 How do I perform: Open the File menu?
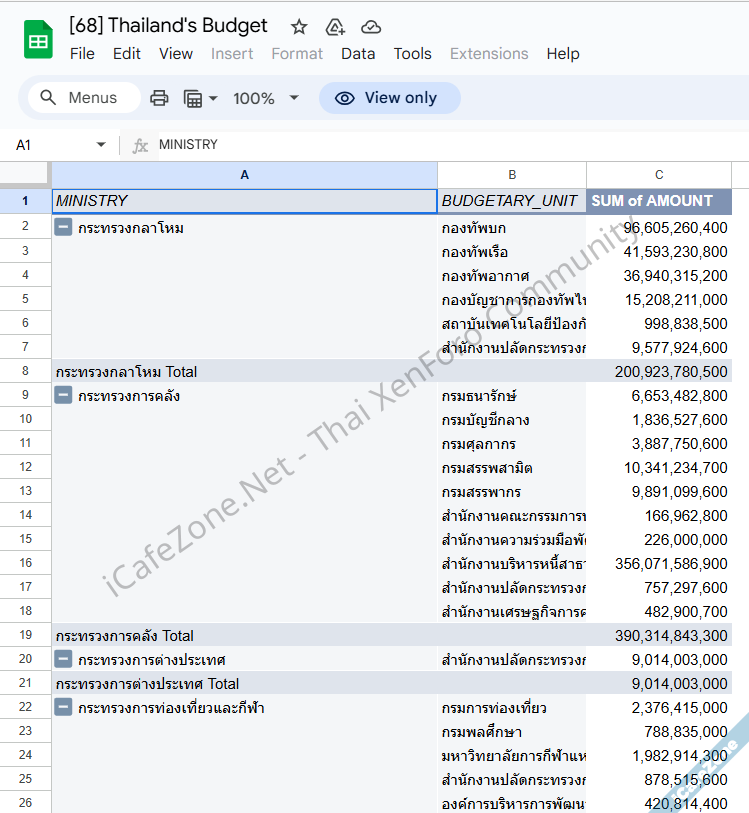coord(82,54)
